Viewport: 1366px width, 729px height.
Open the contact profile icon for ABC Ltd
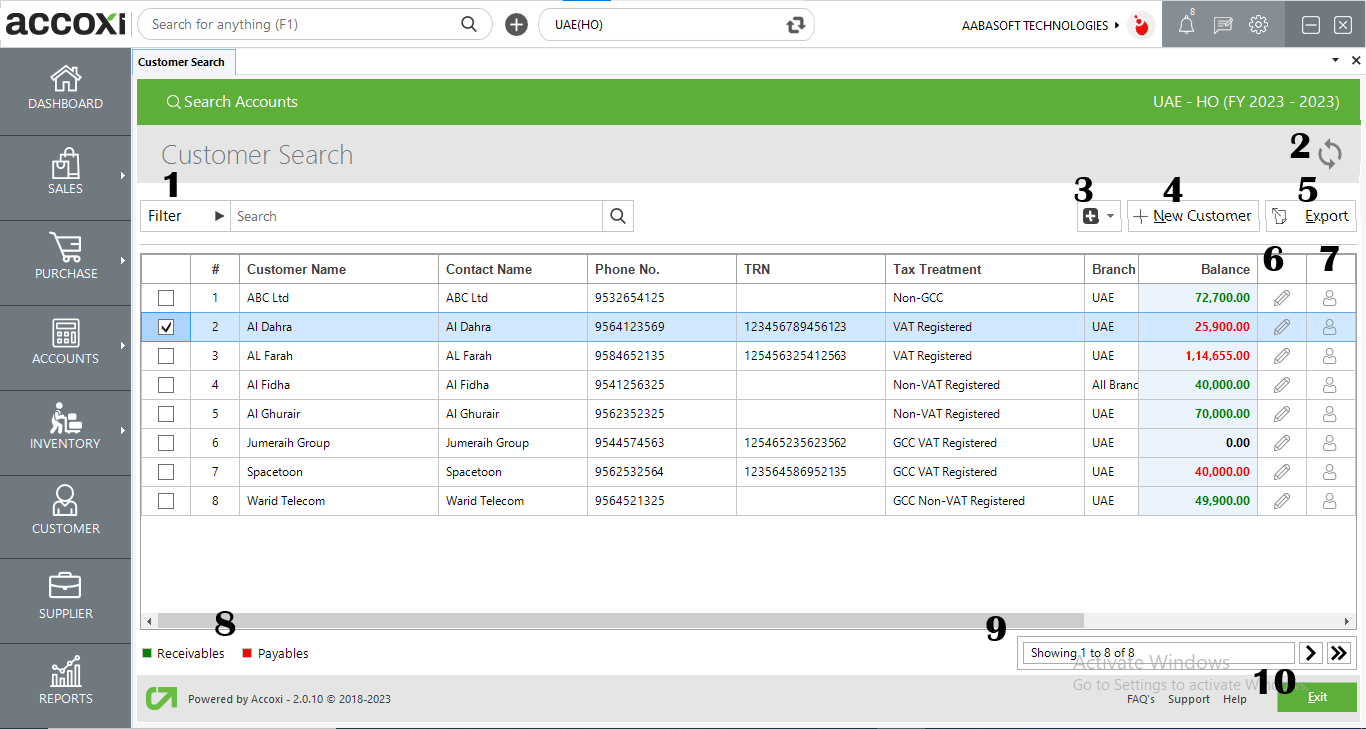[1330, 297]
